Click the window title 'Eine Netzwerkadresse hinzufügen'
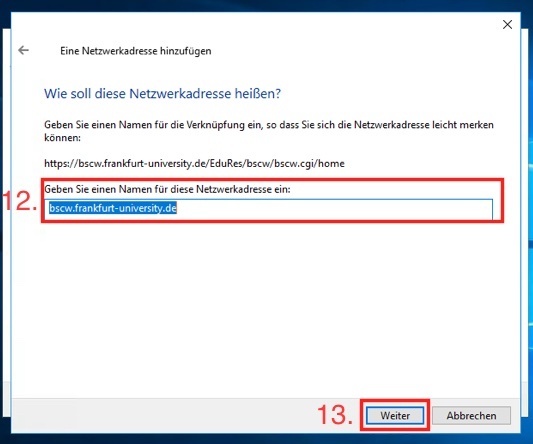Image resolution: width=533 pixels, height=444 pixels. tap(136, 51)
